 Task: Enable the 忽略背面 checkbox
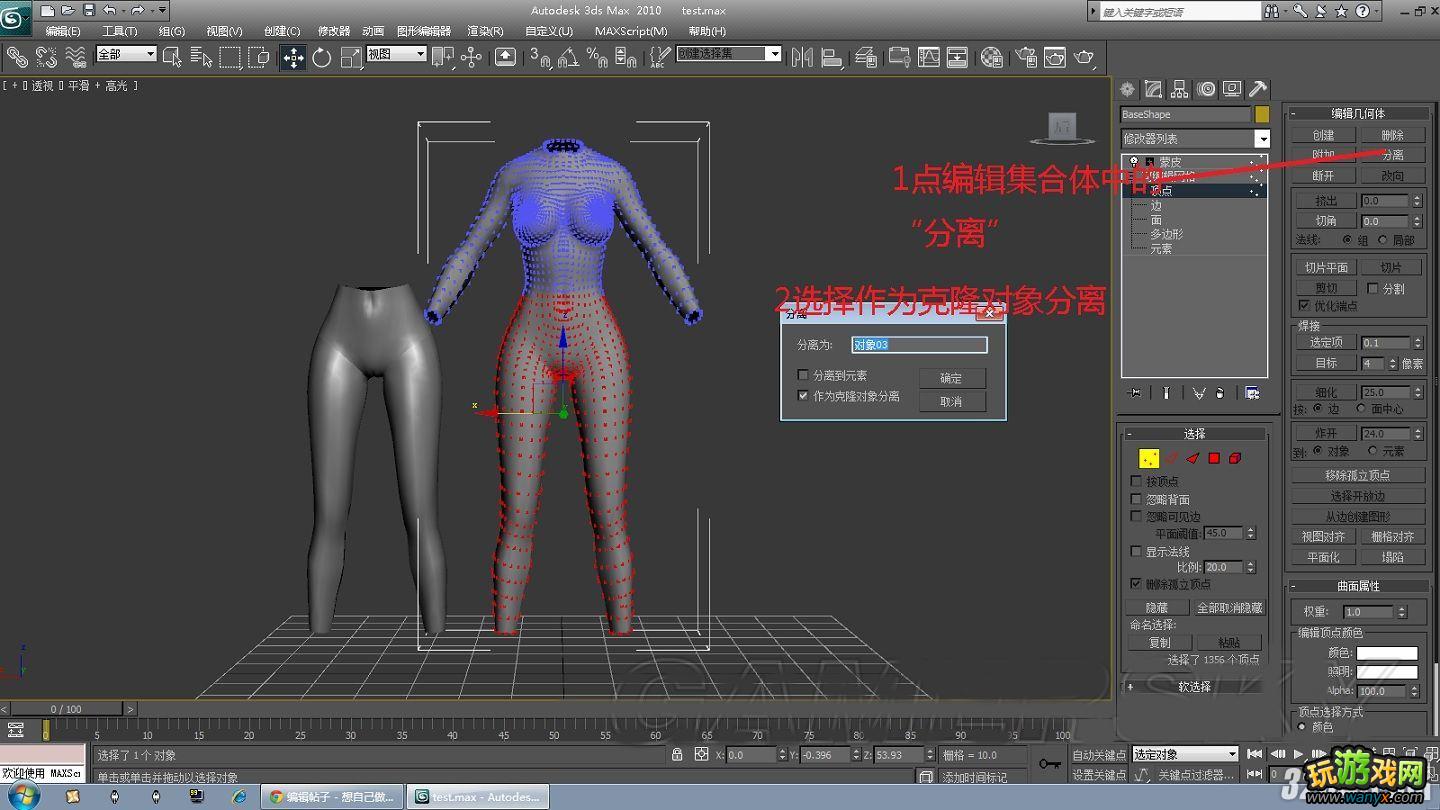pos(1136,499)
